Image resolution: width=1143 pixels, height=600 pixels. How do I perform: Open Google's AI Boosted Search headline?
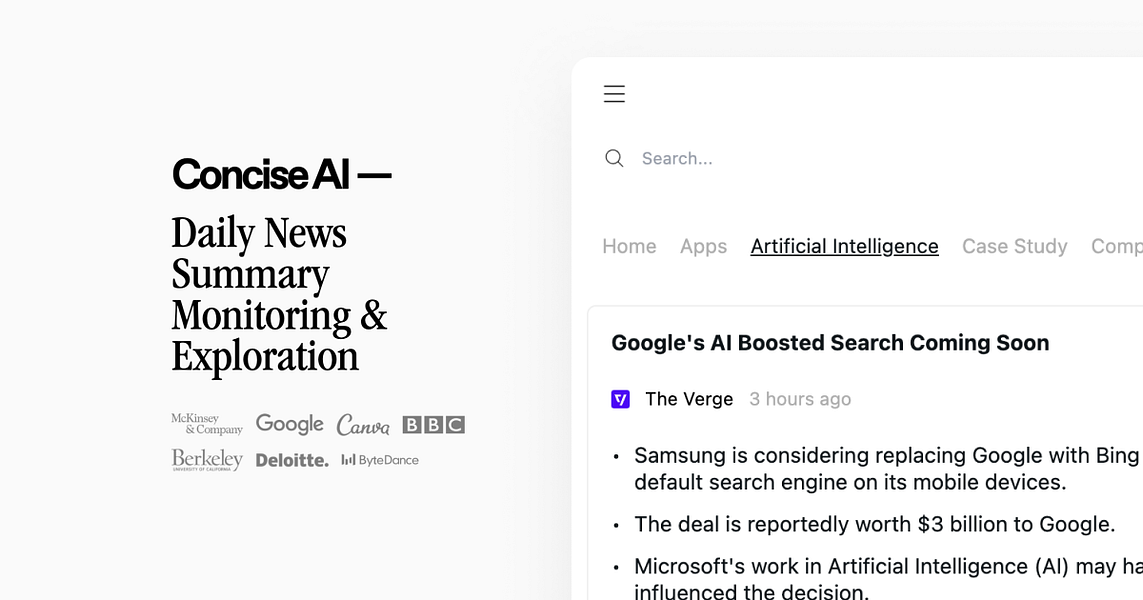[830, 343]
